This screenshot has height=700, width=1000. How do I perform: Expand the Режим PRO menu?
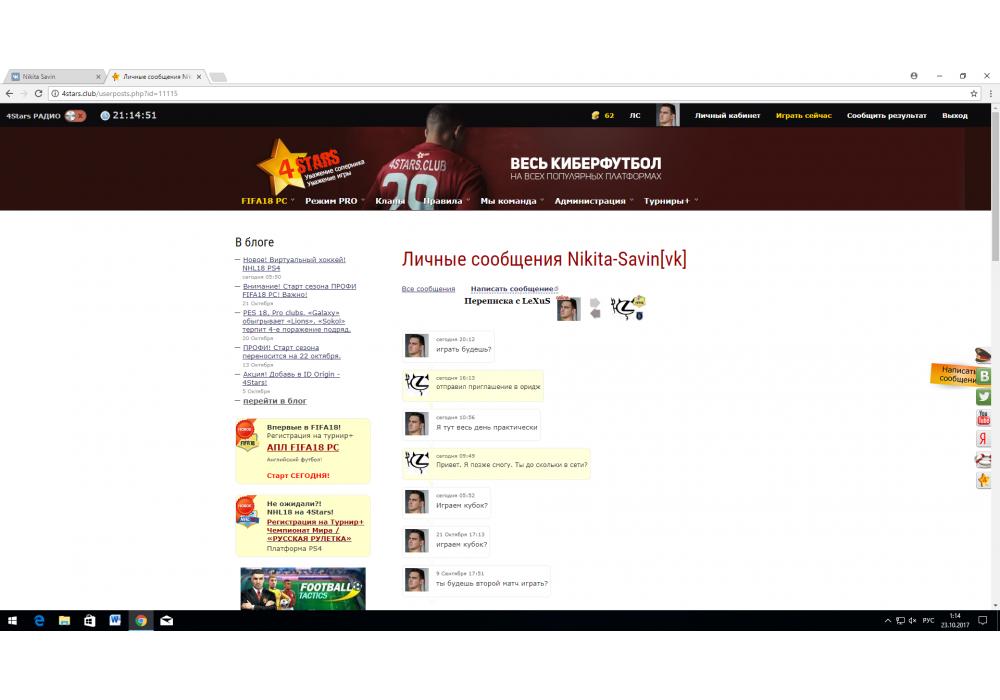pos(333,201)
